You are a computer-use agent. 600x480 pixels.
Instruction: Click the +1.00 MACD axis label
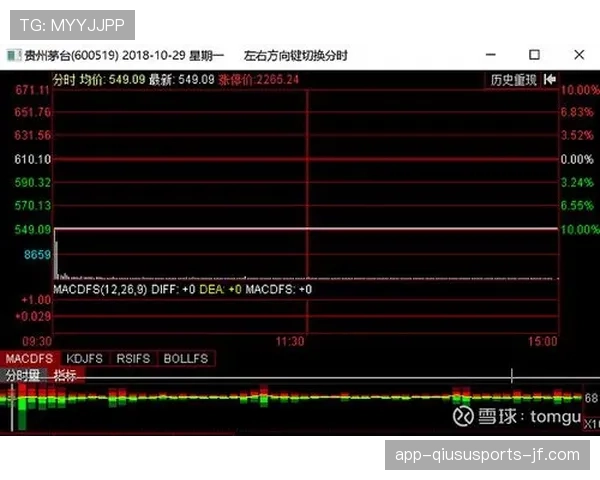coord(36,300)
